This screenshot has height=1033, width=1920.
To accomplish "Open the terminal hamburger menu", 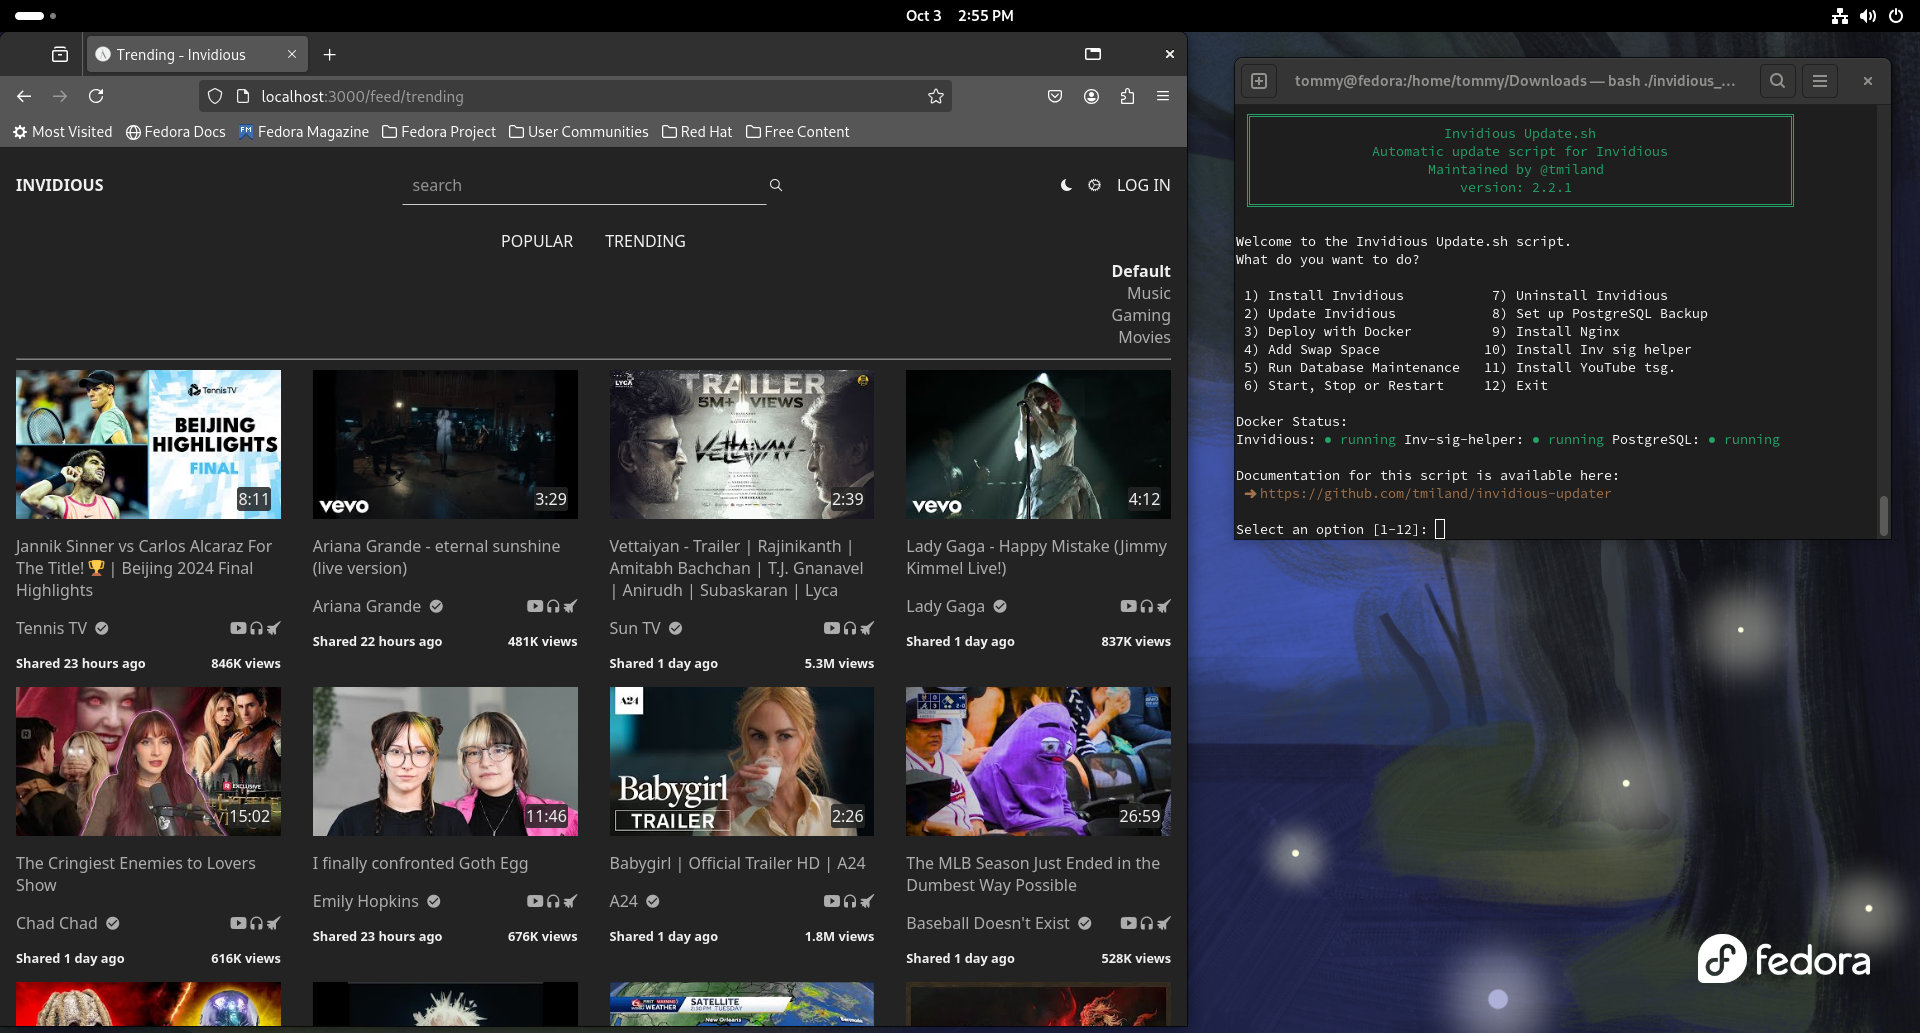I will click(x=1820, y=81).
